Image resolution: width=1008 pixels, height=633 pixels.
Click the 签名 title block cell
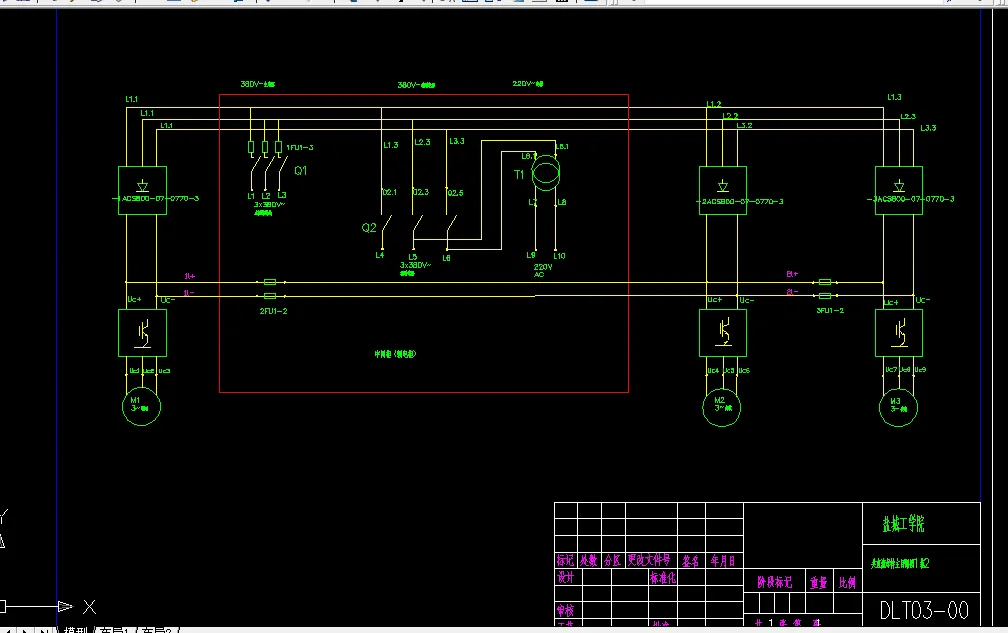(691, 561)
